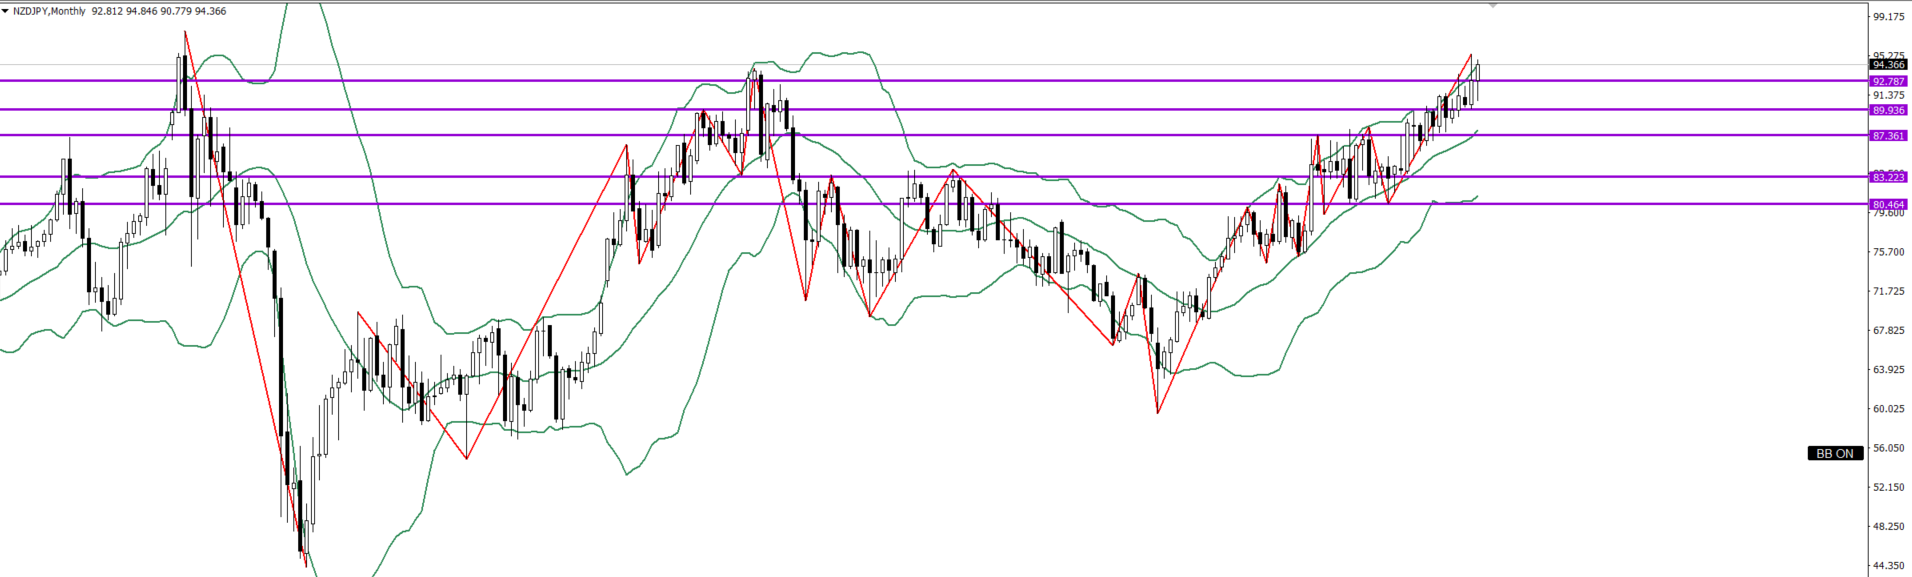Click the purple 87.361 level label

[x=1888, y=135]
